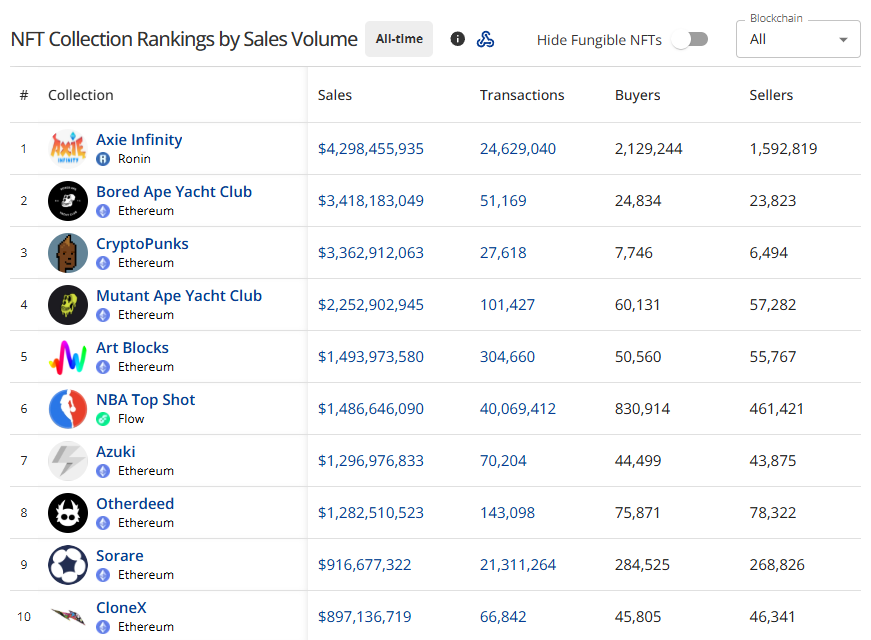
Task: Open the Otherdeed collection link
Action: (135, 504)
